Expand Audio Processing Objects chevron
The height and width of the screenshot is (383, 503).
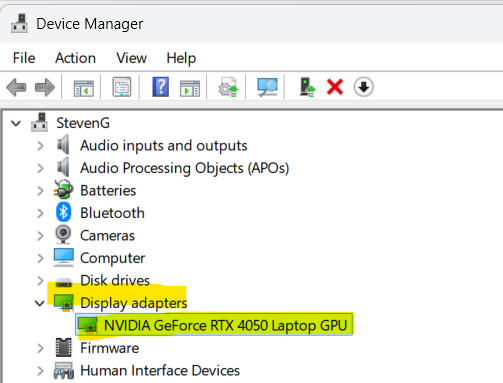[40, 168]
